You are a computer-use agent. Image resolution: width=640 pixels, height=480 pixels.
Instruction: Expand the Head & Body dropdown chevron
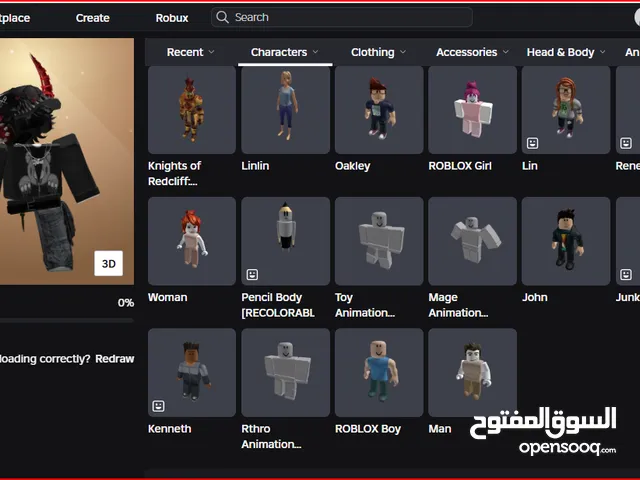pyautogui.click(x=602, y=52)
